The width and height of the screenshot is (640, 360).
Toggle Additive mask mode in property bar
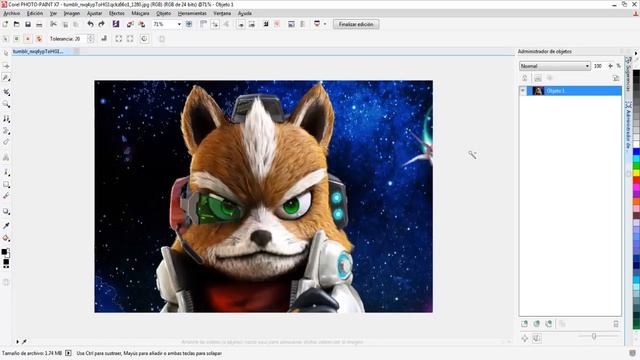(x=16, y=39)
